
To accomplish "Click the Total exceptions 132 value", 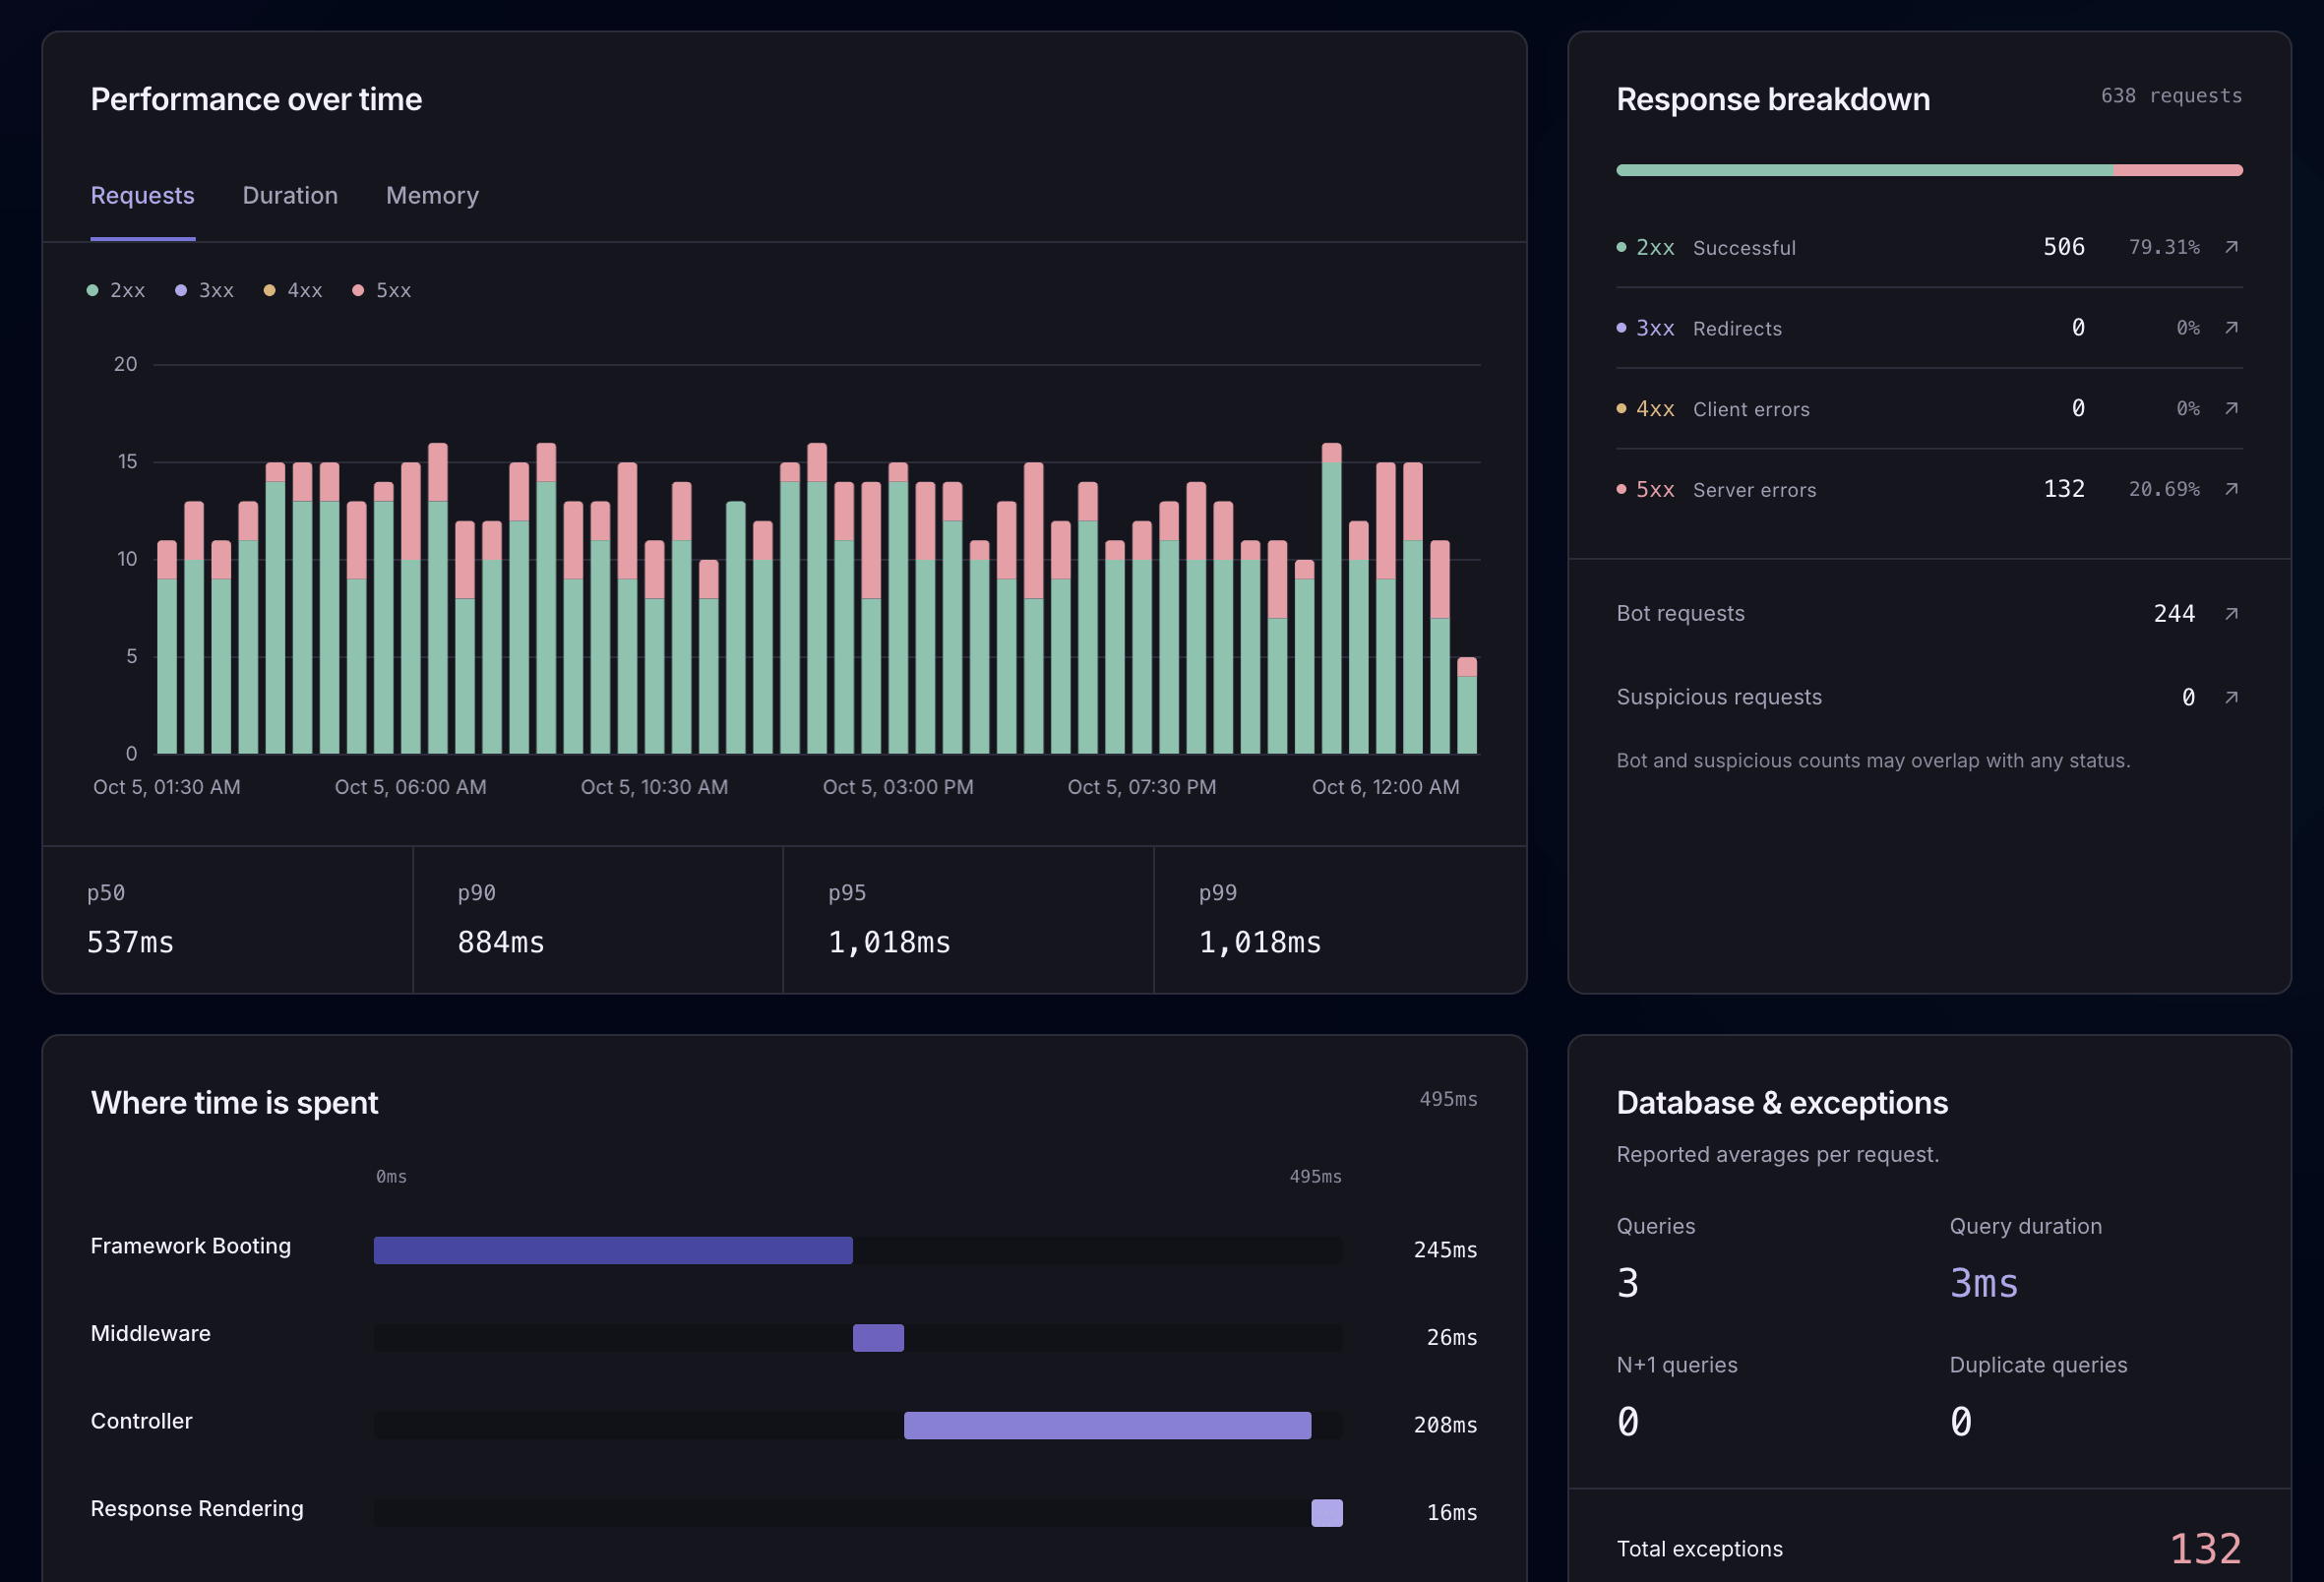I will pyautogui.click(x=2205, y=1549).
